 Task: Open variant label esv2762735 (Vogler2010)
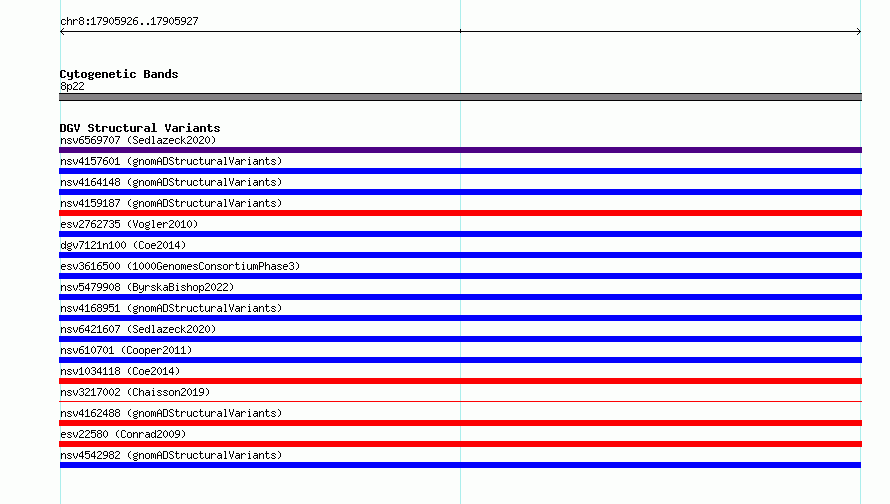pos(129,224)
